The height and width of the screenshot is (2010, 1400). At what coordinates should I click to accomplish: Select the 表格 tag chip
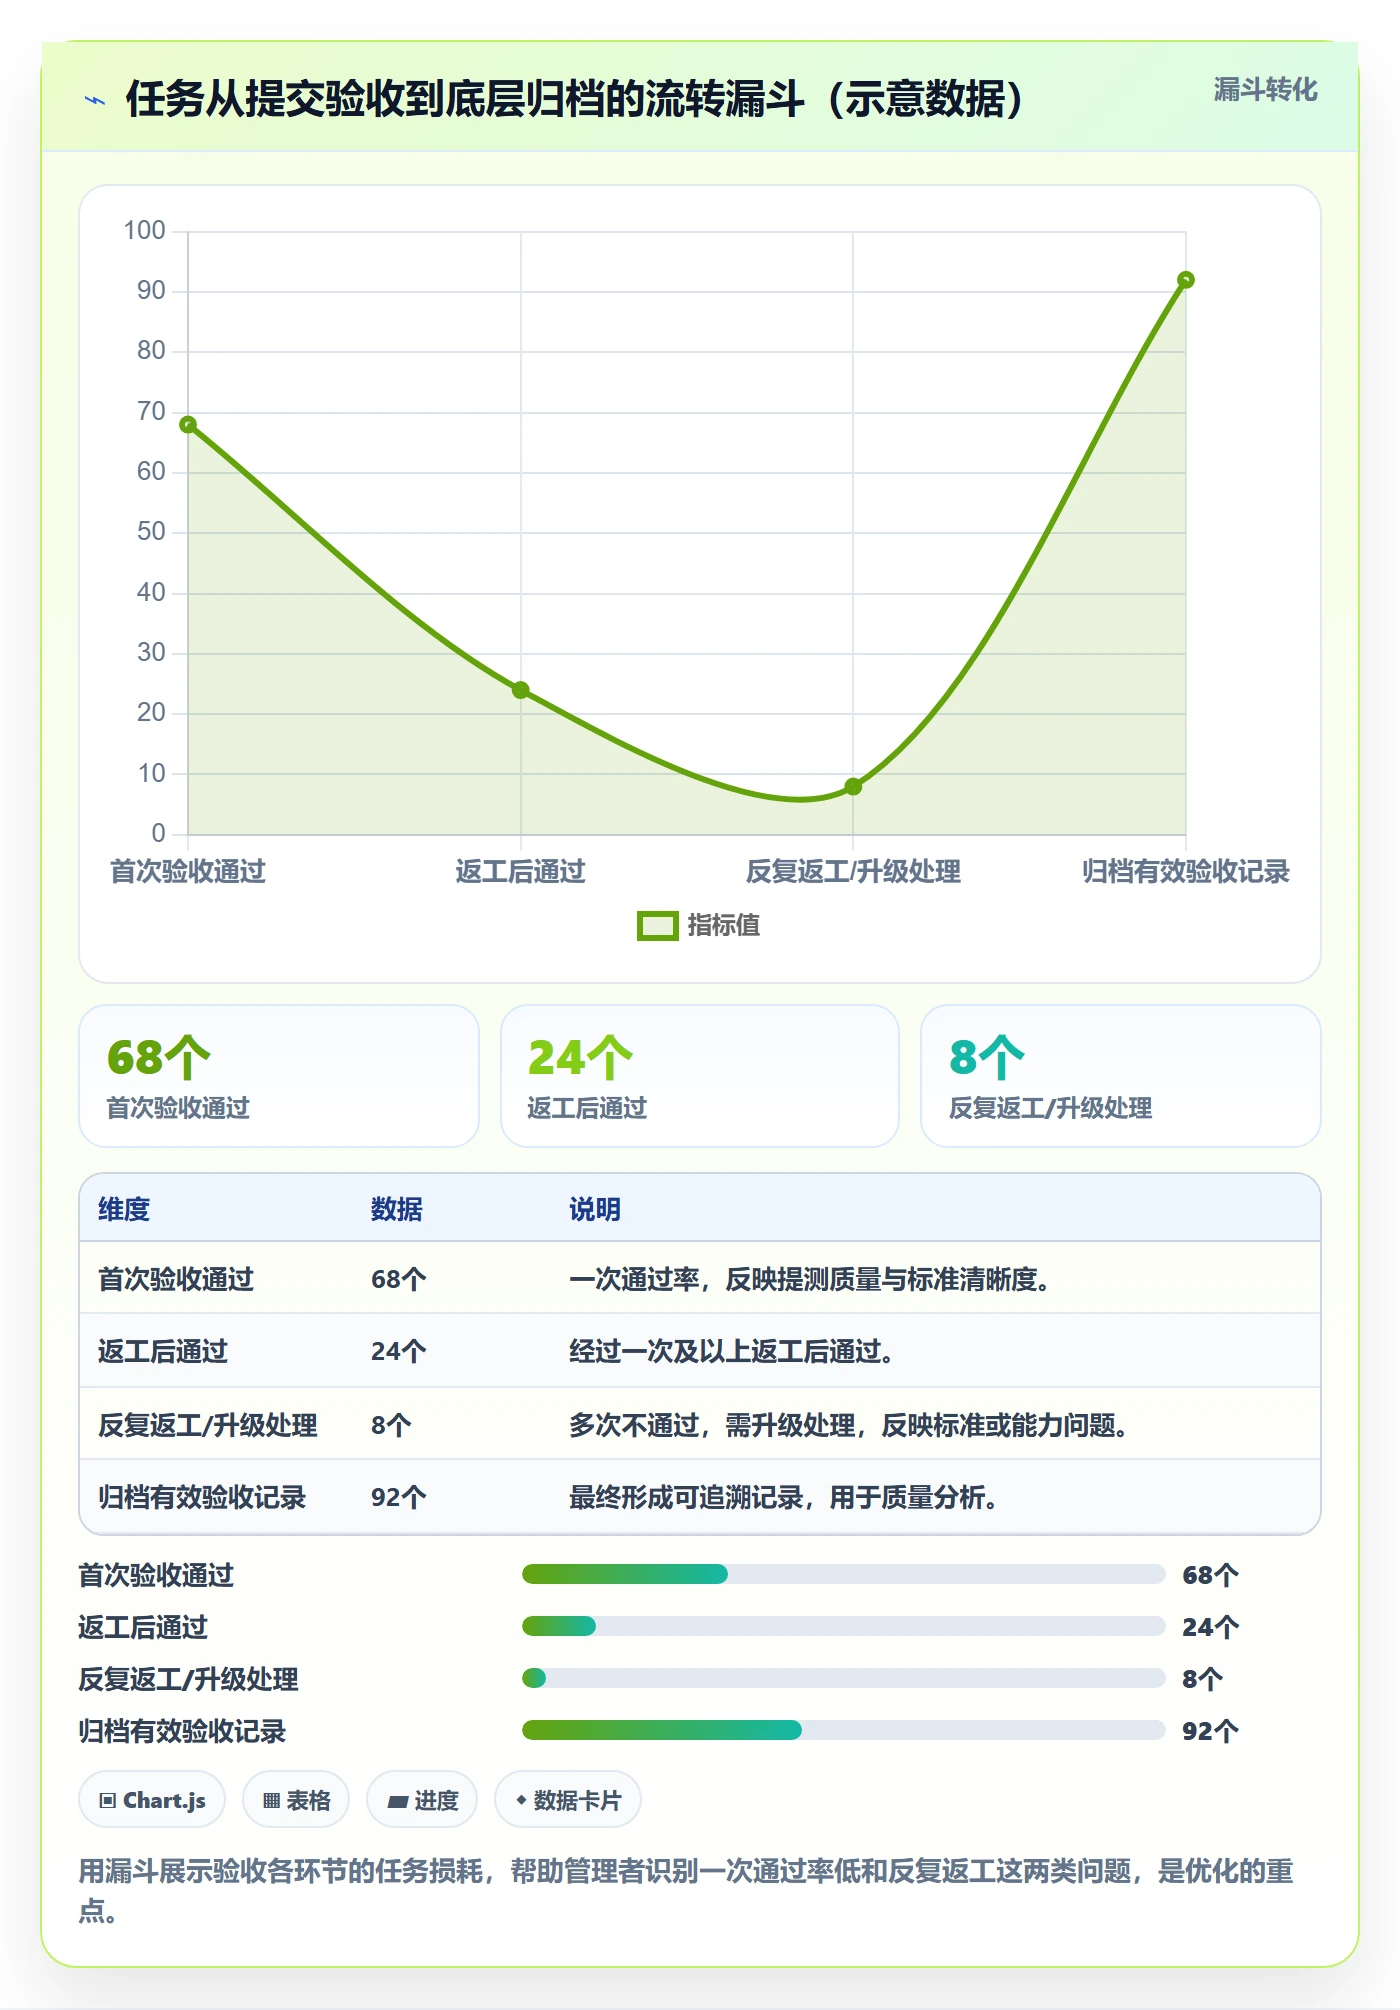(x=296, y=1800)
